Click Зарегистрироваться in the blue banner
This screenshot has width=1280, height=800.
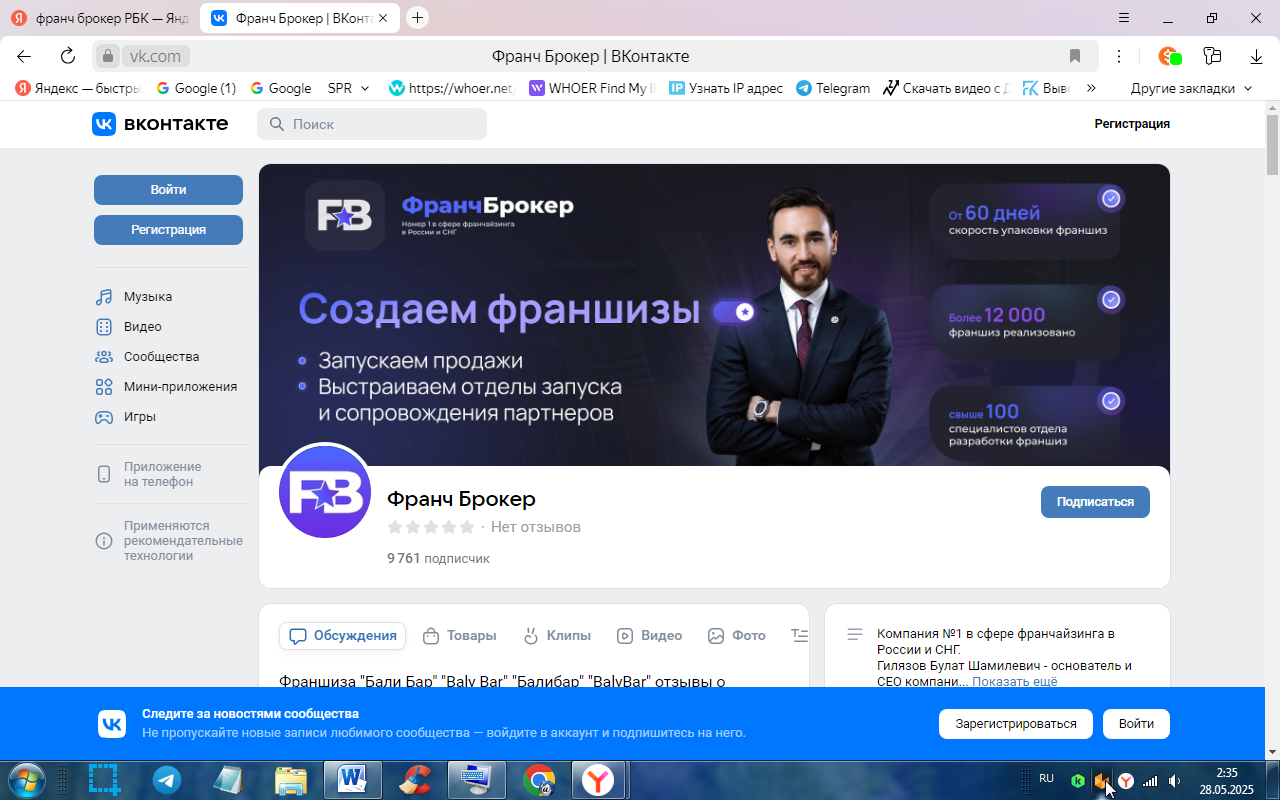click(x=1015, y=724)
